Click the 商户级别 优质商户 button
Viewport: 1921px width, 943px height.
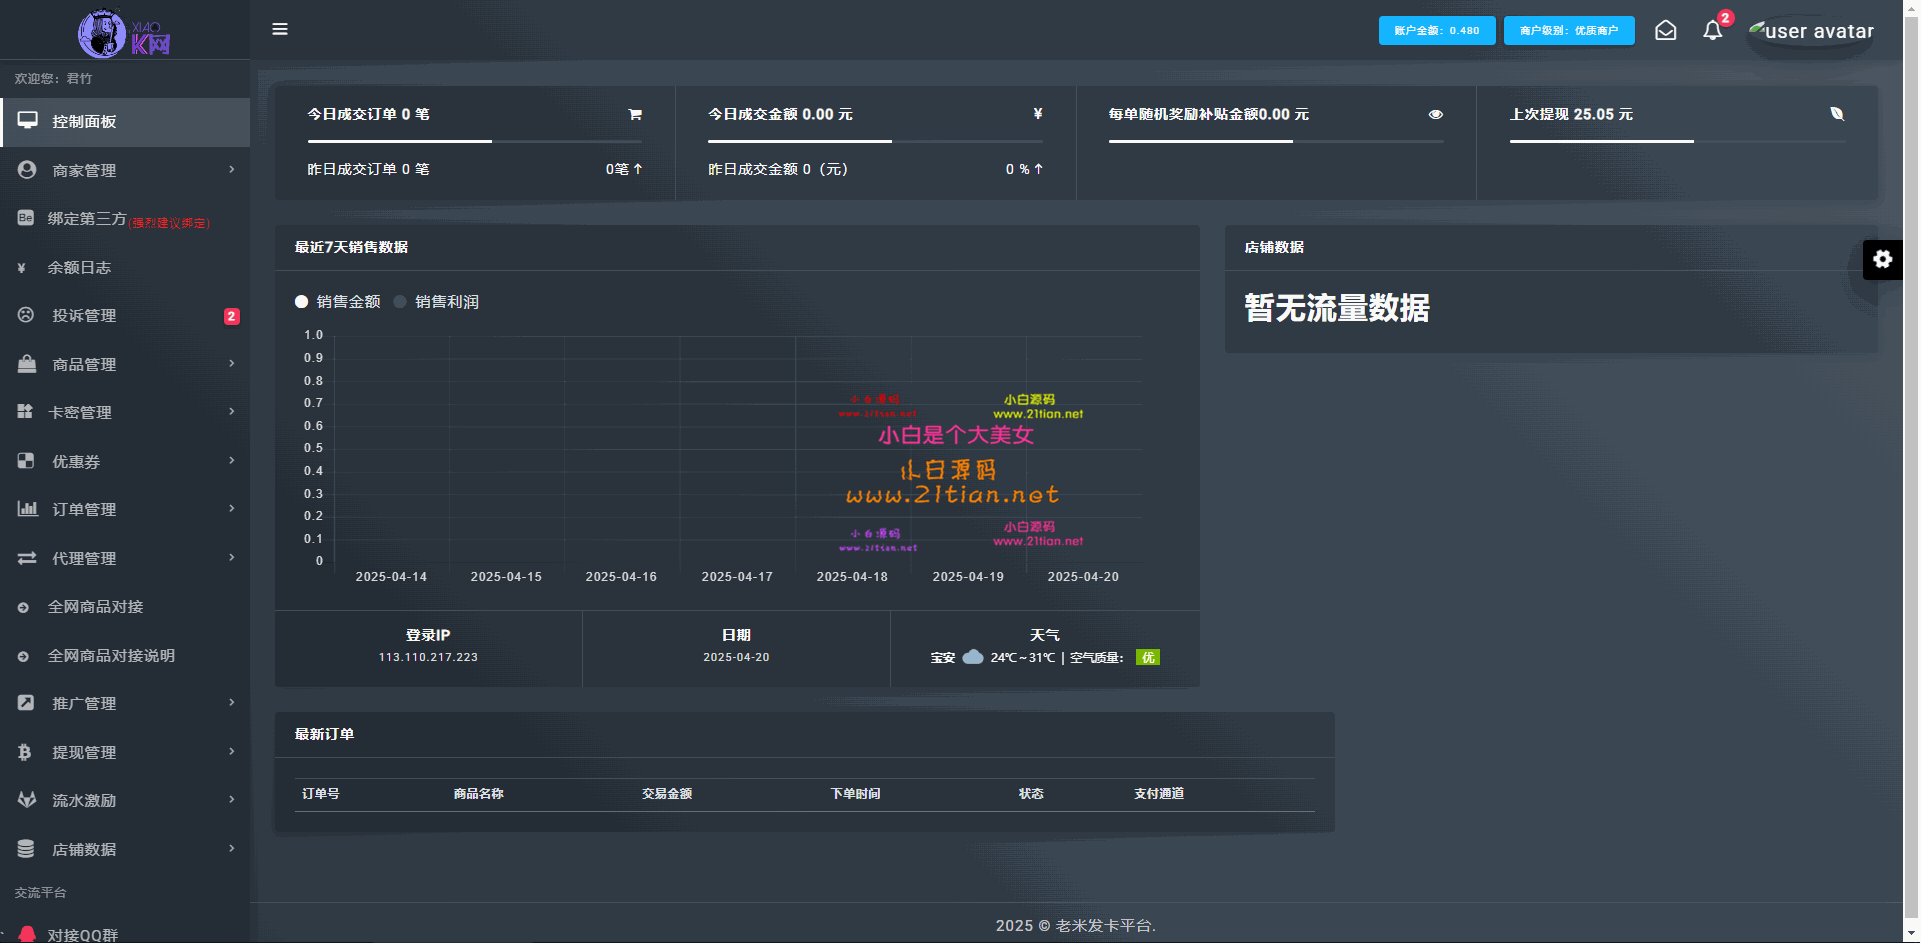pyautogui.click(x=1569, y=31)
